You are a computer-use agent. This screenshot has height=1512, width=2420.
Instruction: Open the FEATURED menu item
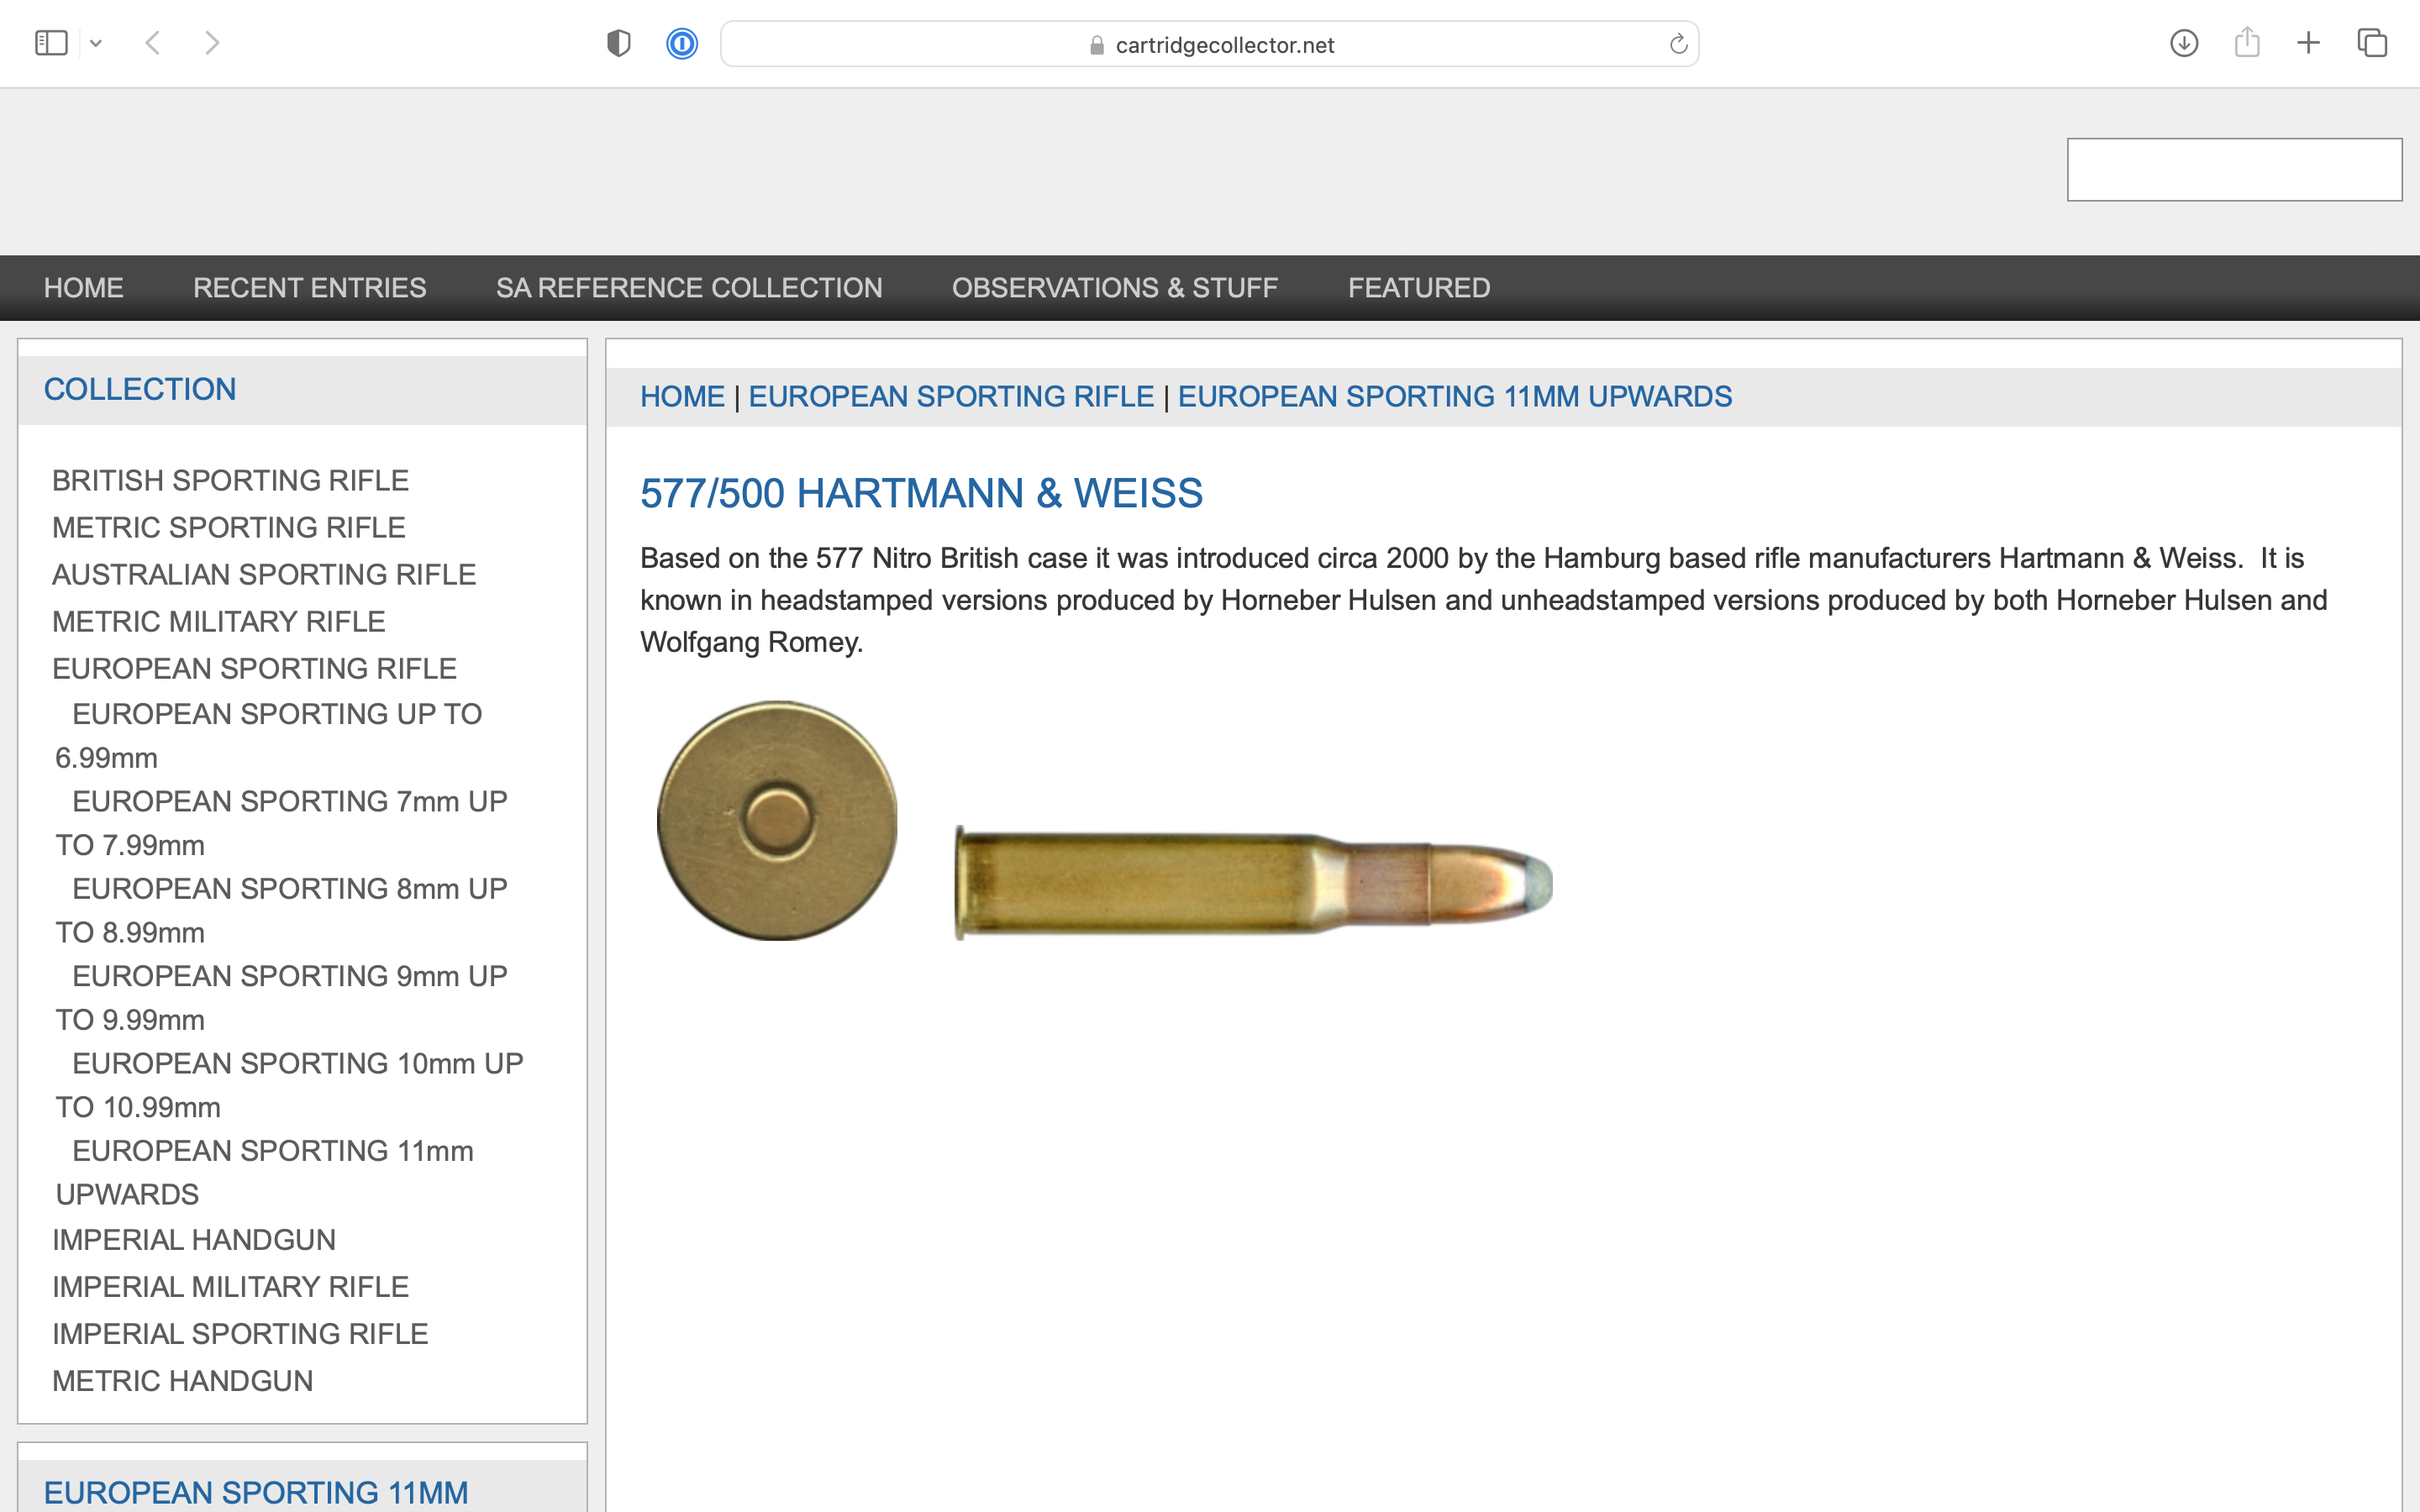point(1418,288)
